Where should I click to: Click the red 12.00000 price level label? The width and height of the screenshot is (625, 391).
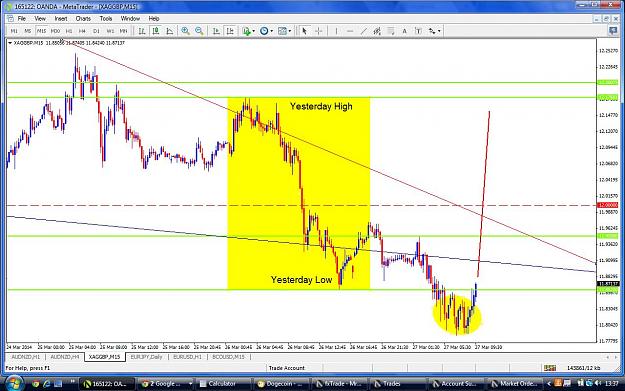(x=607, y=205)
